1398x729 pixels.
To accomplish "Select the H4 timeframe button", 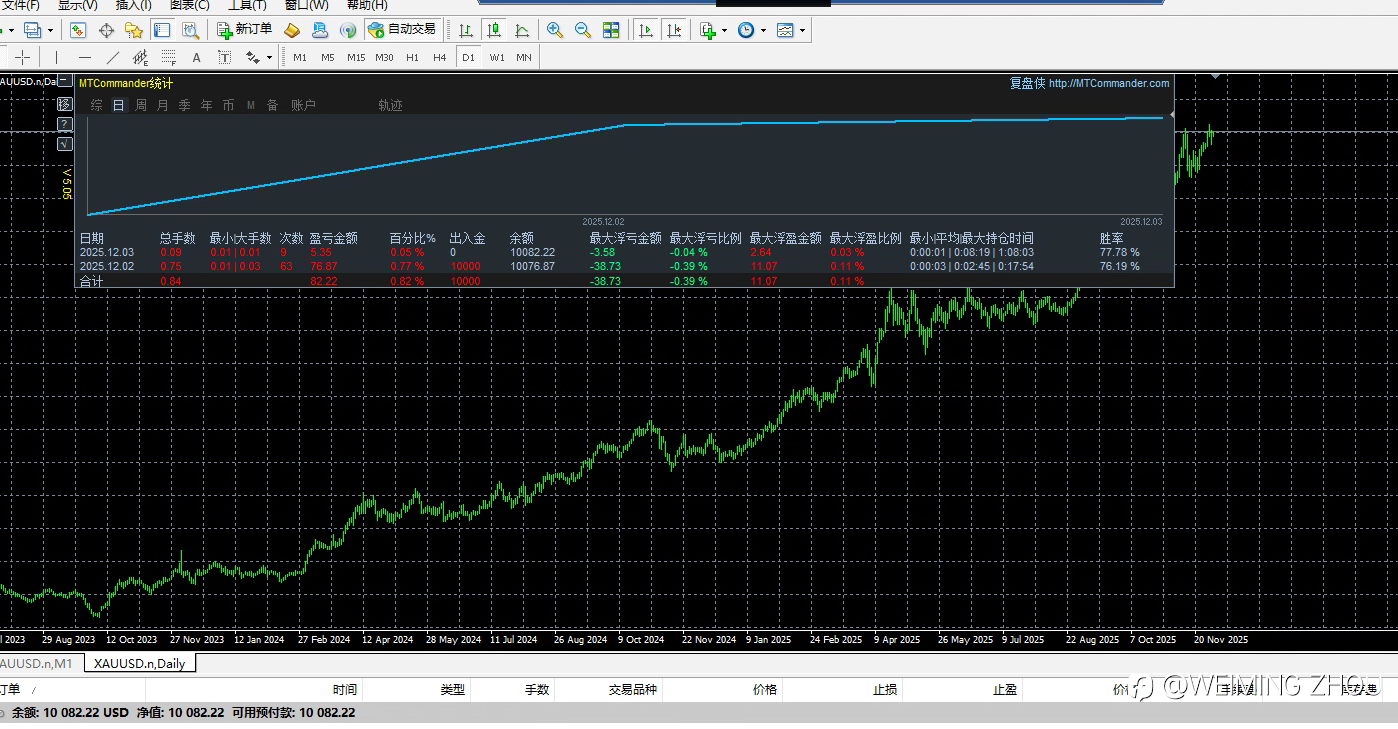I will pos(439,57).
